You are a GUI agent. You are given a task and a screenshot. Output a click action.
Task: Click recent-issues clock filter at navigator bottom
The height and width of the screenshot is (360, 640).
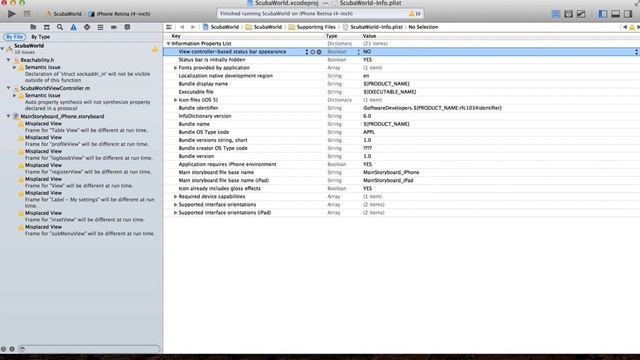[3, 349]
